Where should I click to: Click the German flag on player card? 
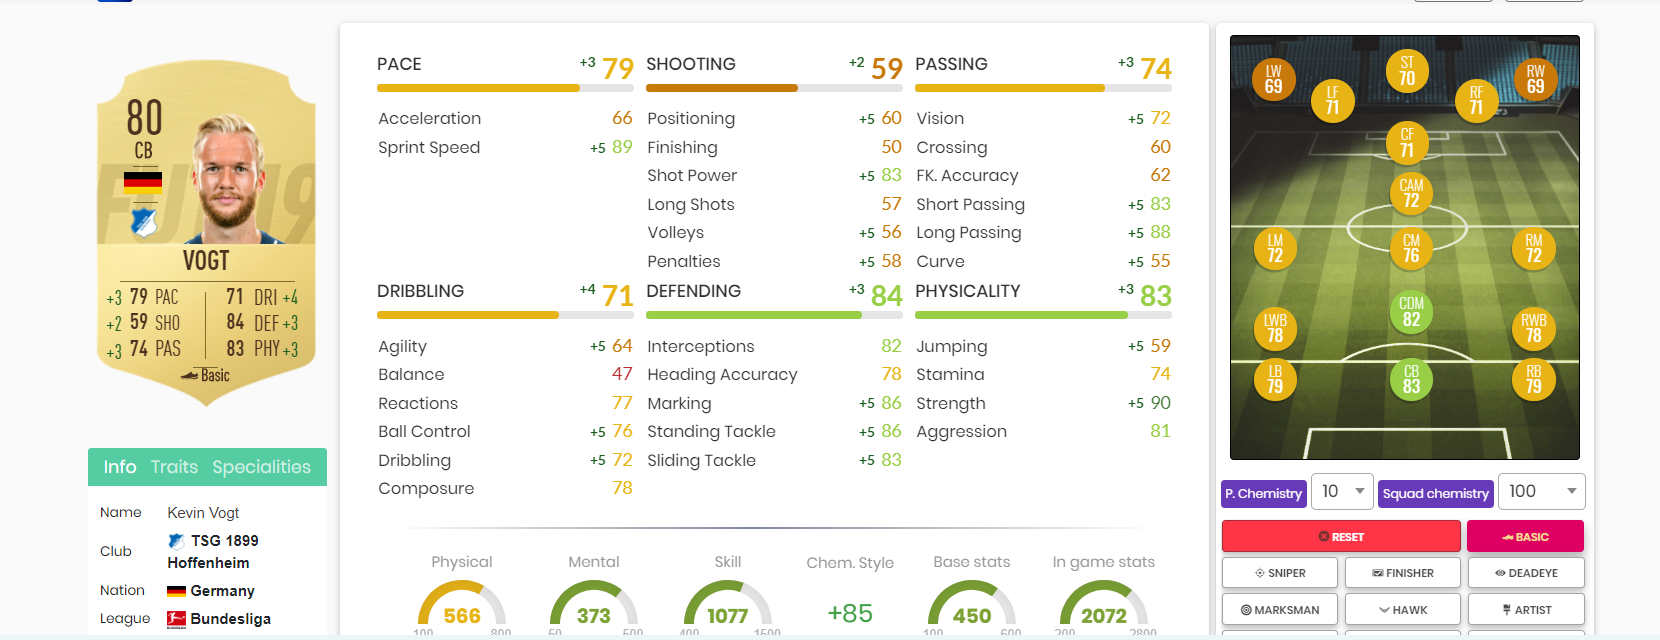(143, 182)
